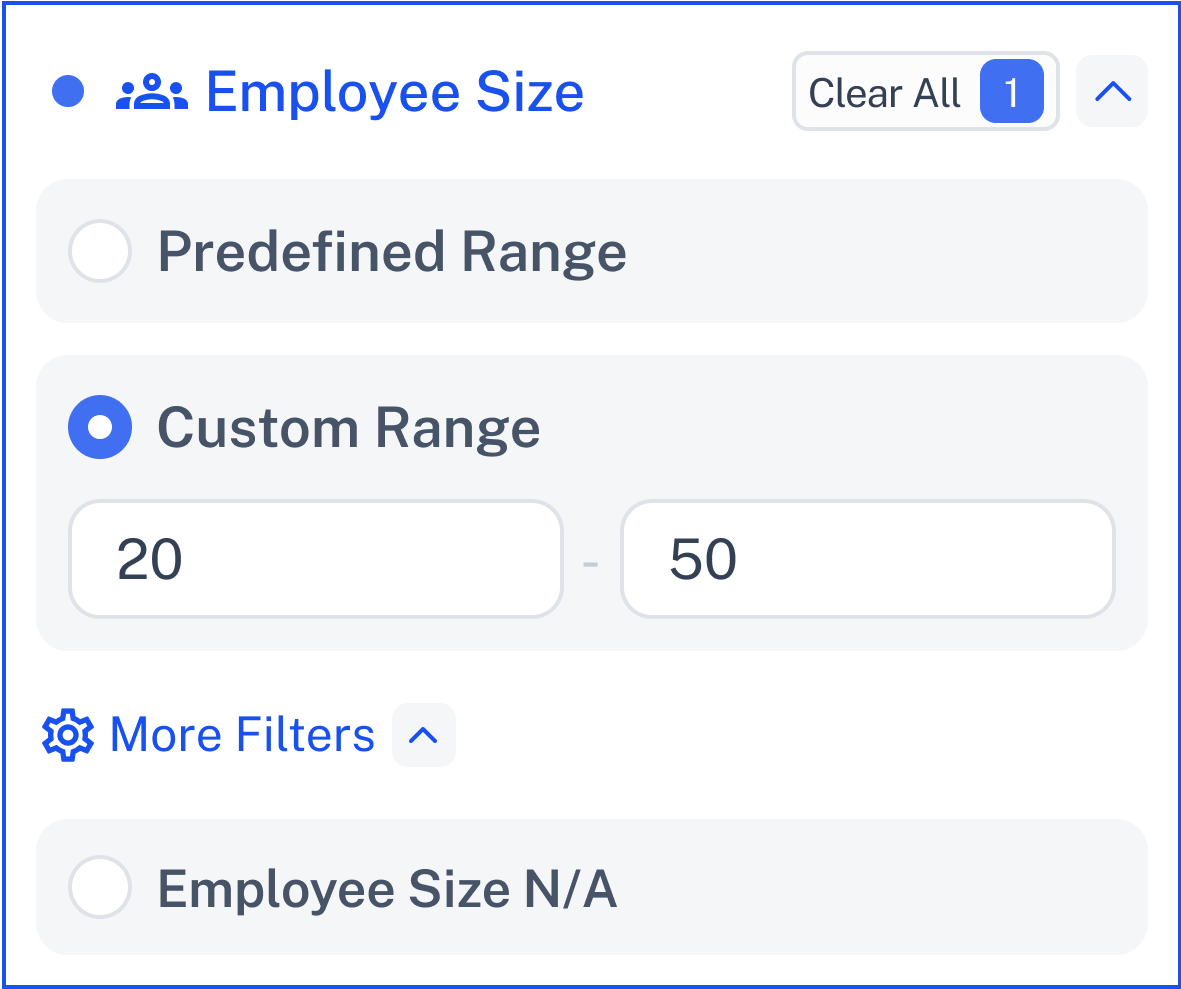Click the blue badge showing 1
This screenshot has width=1181, height=989.
point(1011,92)
